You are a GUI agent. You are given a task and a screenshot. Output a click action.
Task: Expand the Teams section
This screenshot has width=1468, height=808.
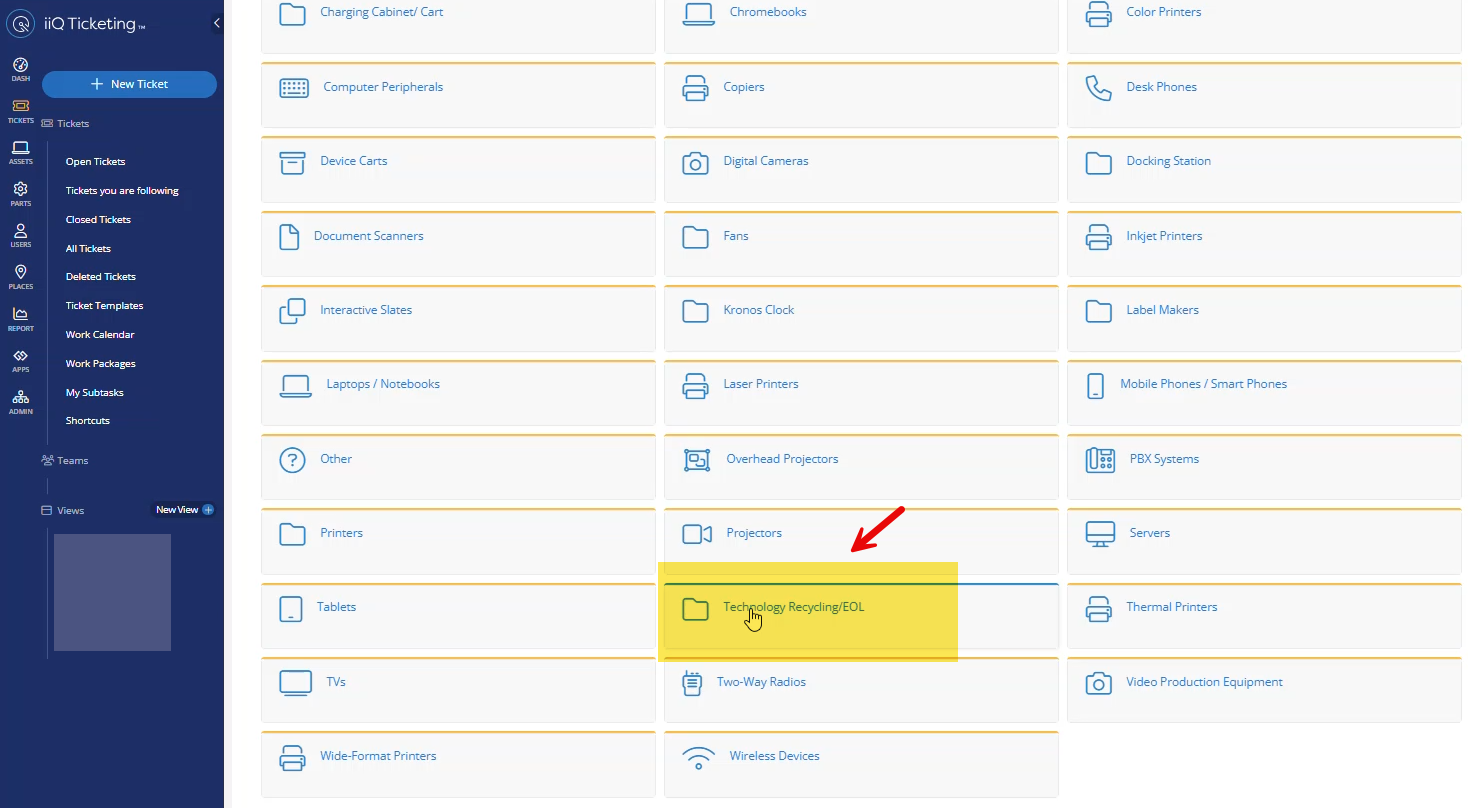tap(65, 460)
